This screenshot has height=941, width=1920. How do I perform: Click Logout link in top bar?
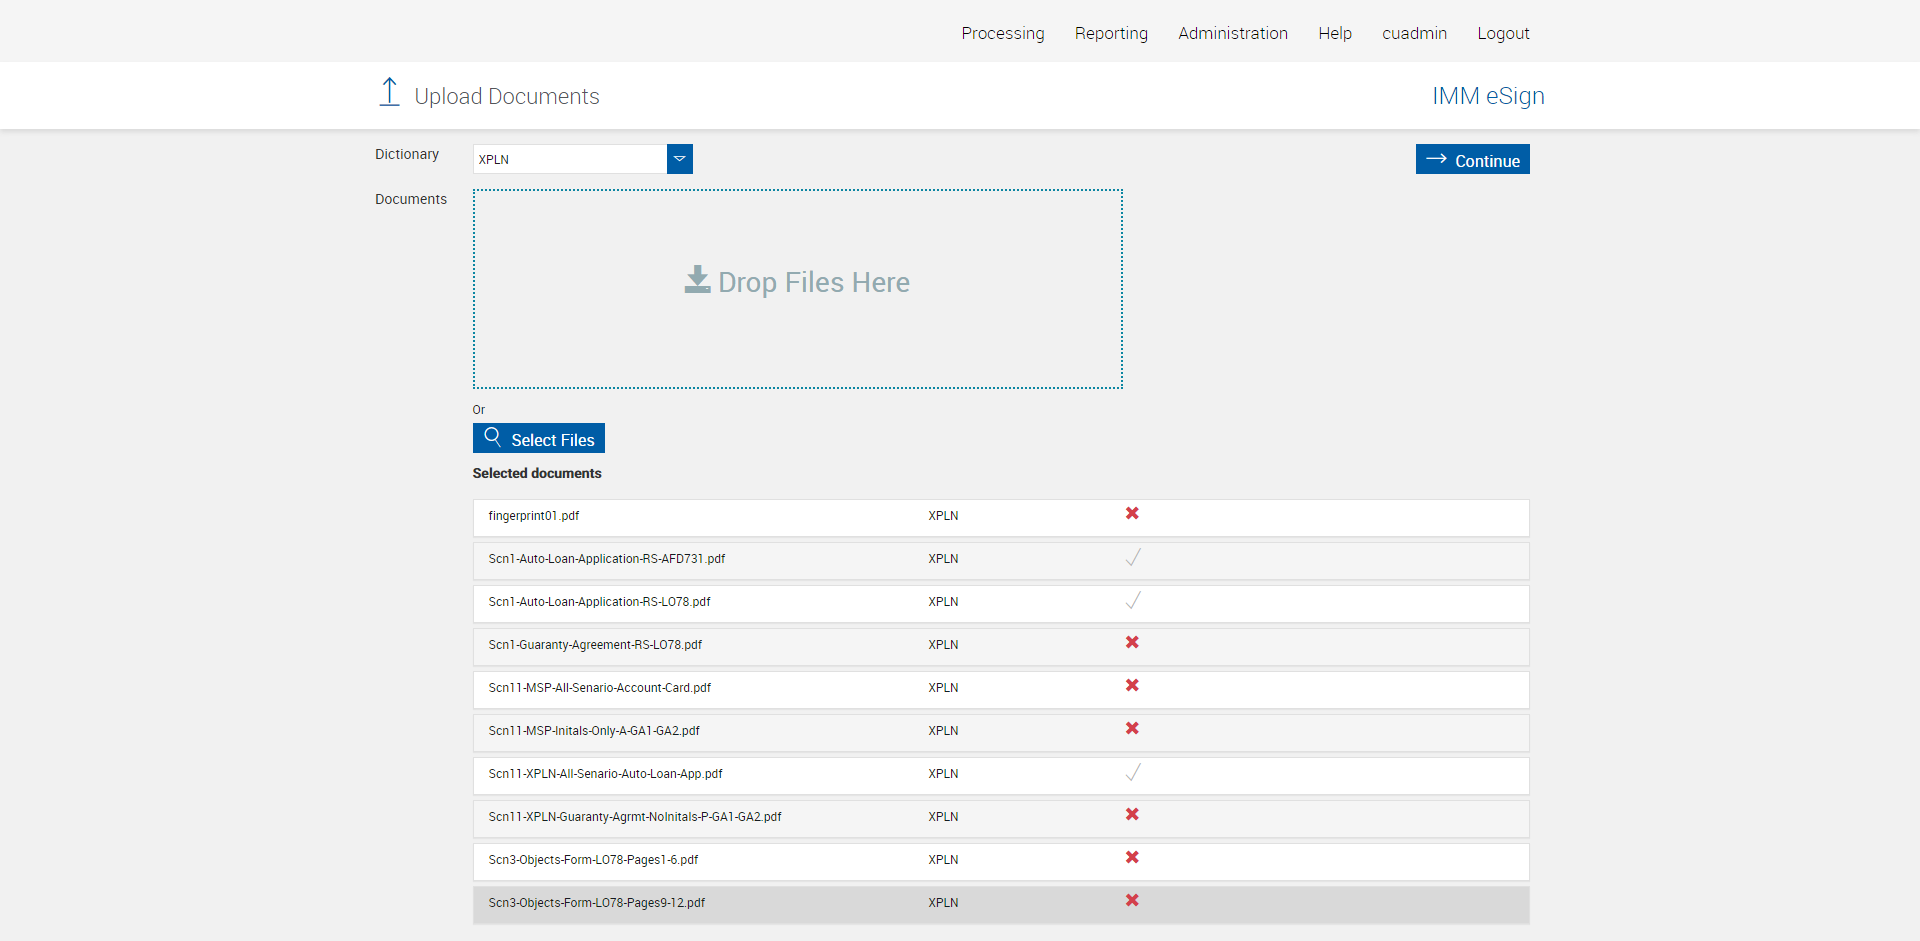[x=1503, y=33]
